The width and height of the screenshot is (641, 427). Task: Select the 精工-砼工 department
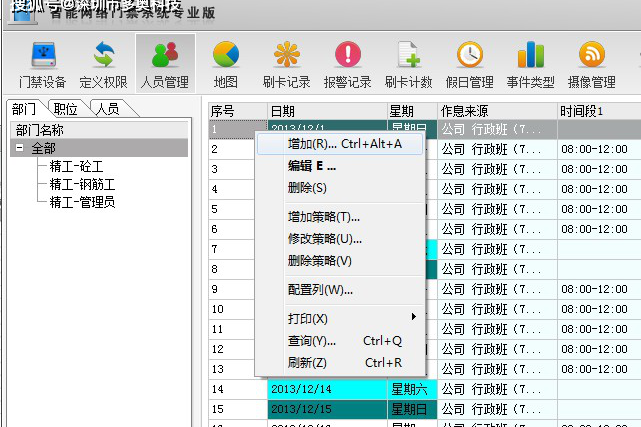(x=76, y=166)
